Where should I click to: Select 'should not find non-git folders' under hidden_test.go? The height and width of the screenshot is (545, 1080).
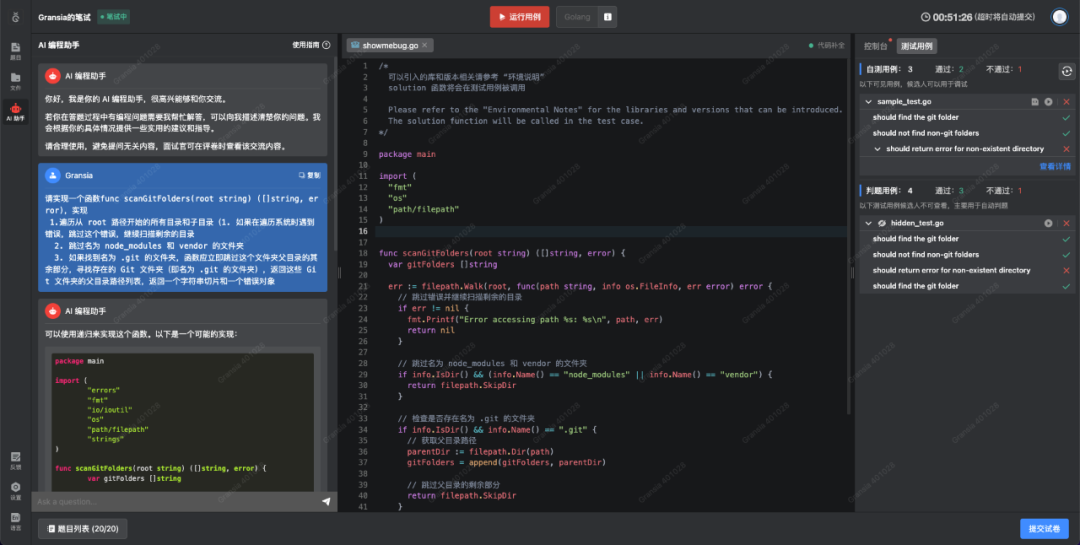tap(925, 254)
